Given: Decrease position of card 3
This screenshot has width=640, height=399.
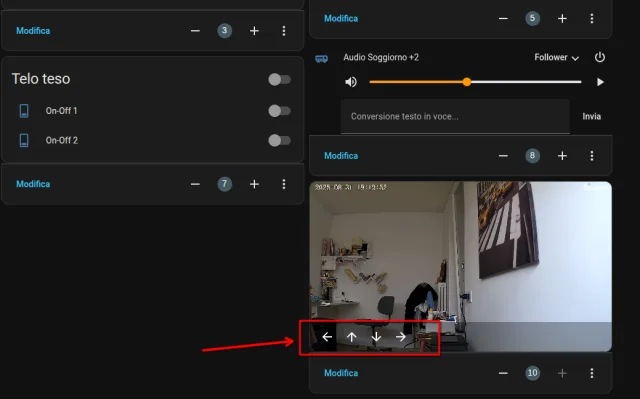Looking at the screenshot, I should coord(195,31).
